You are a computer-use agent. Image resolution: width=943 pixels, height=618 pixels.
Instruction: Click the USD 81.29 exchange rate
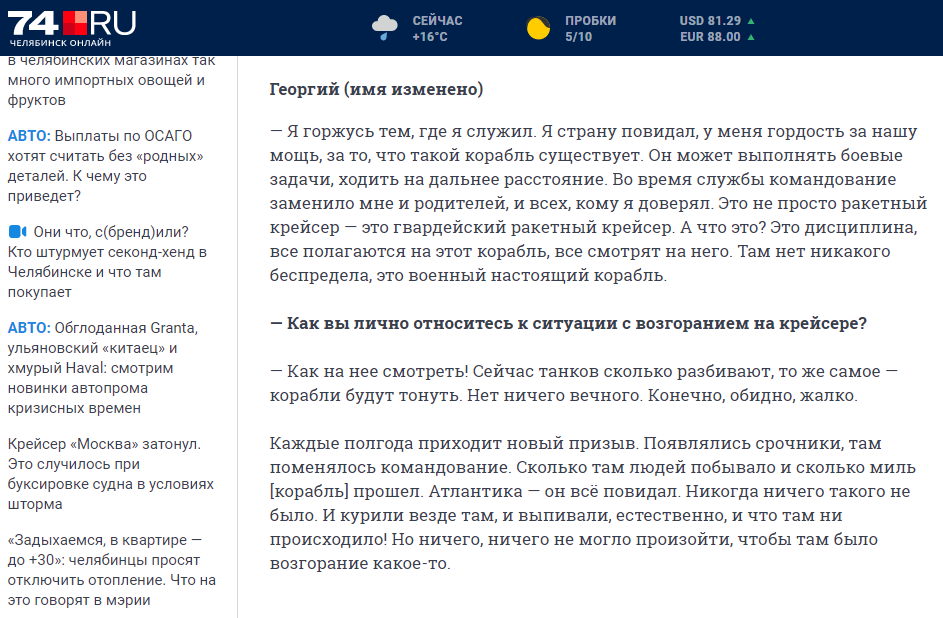[x=710, y=21]
